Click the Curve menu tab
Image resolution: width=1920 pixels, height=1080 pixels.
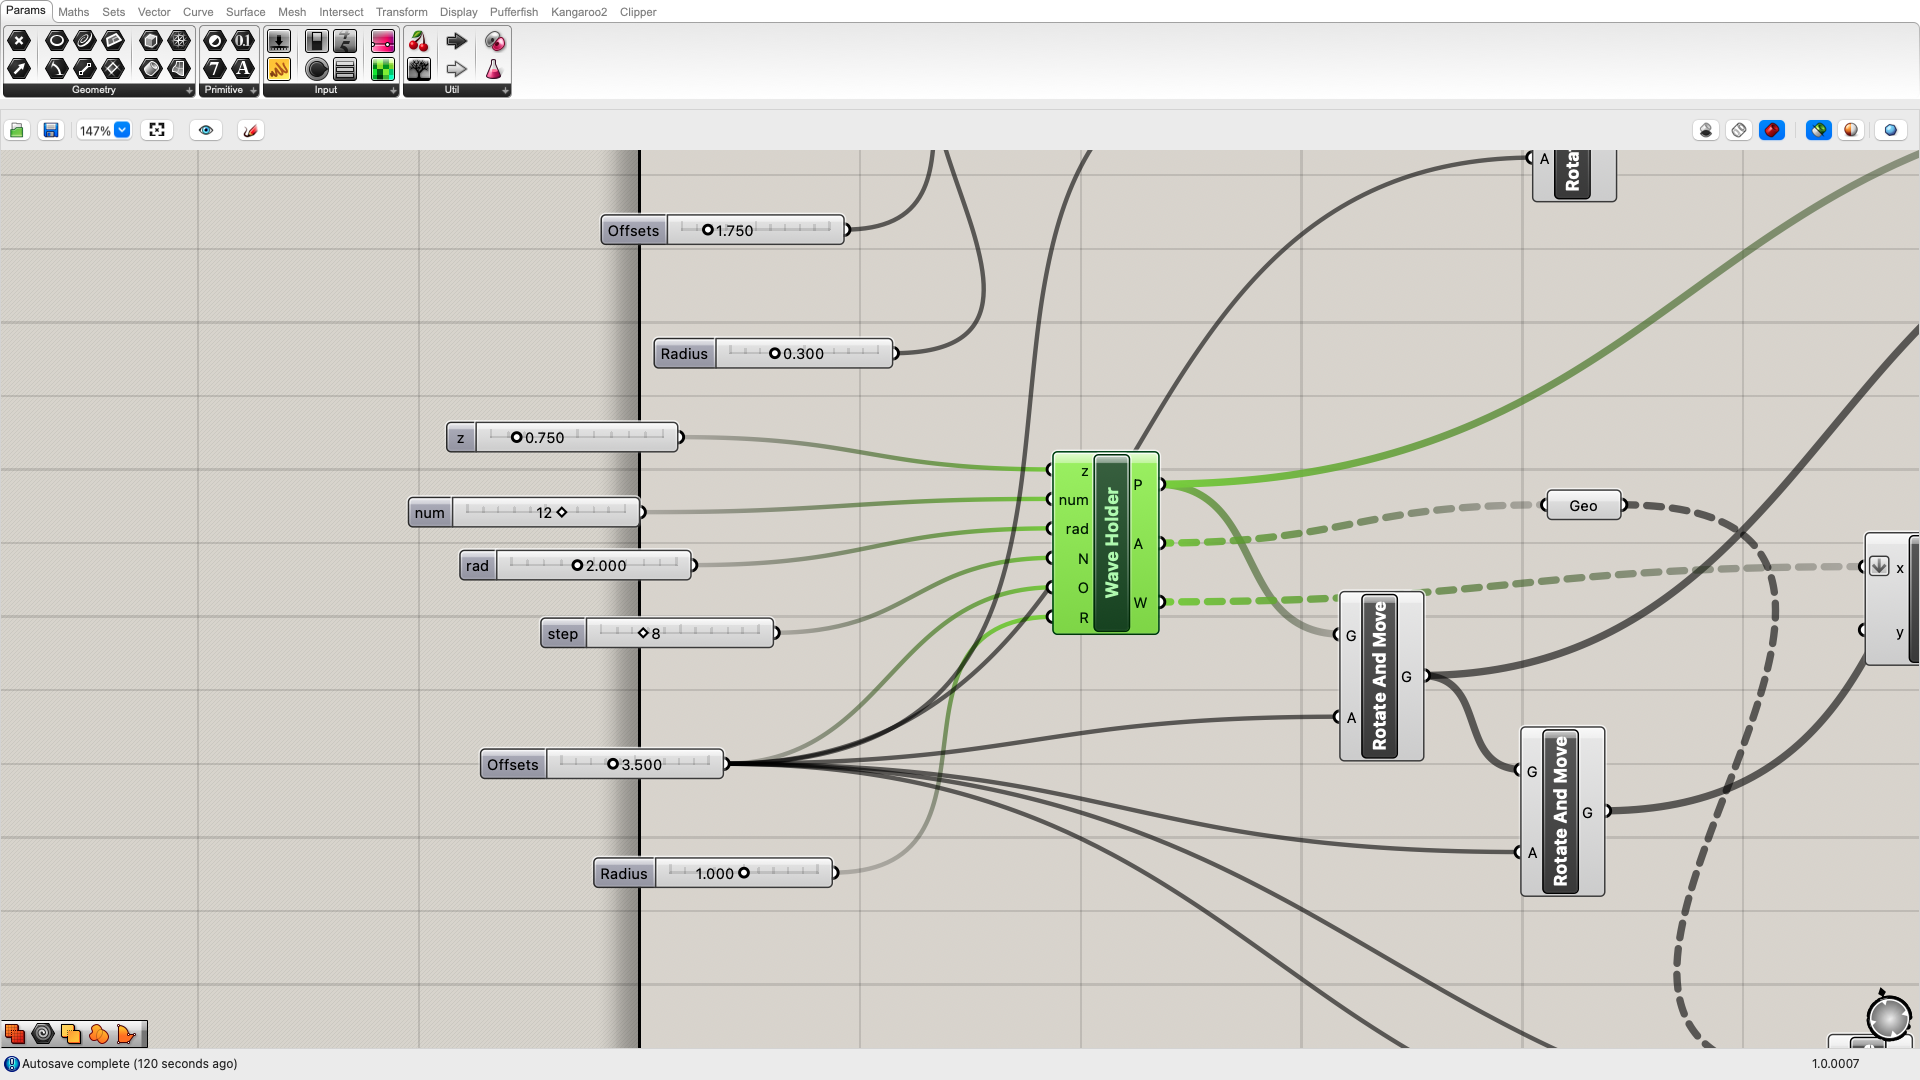pyautogui.click(x=196, y=11)
